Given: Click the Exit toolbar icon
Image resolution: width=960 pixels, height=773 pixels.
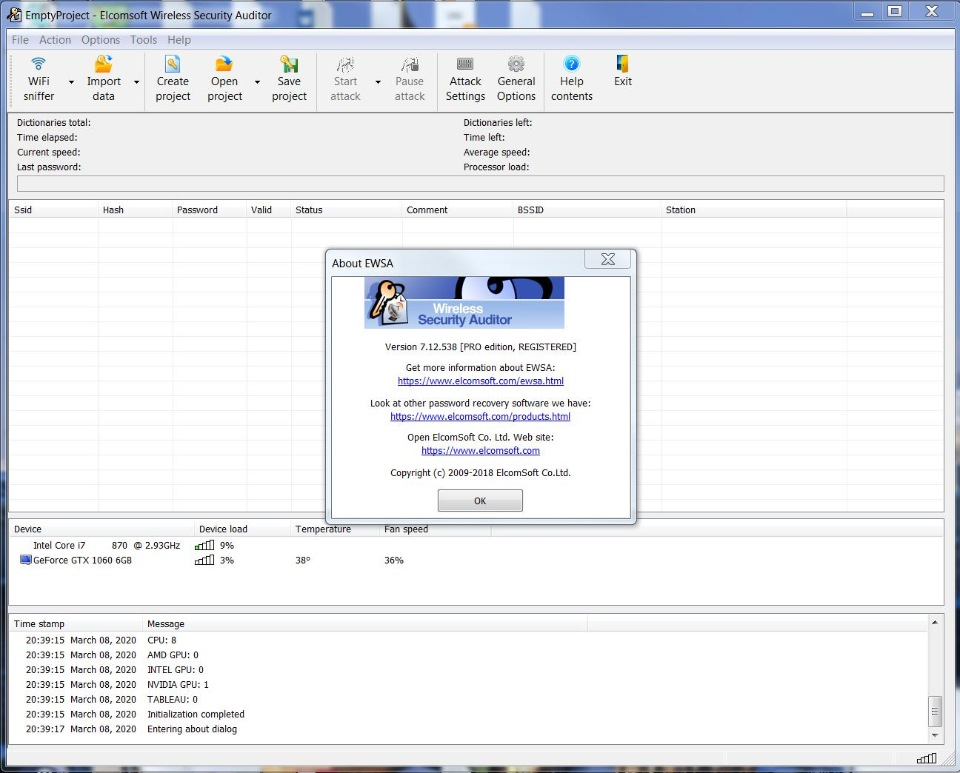Looking at the screenshot, I should click(x=623, y=64).
